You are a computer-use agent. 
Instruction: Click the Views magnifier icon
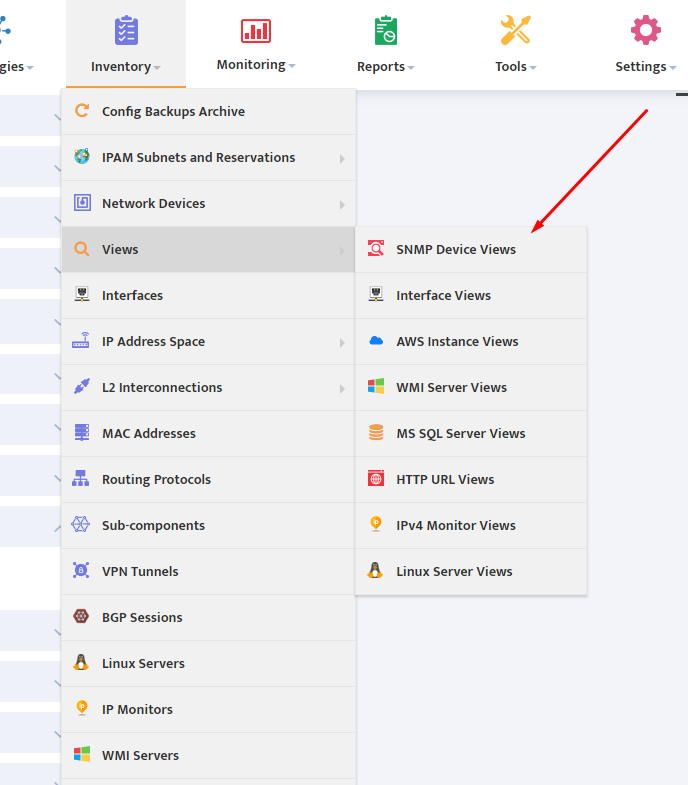click(x=82, y=249)
